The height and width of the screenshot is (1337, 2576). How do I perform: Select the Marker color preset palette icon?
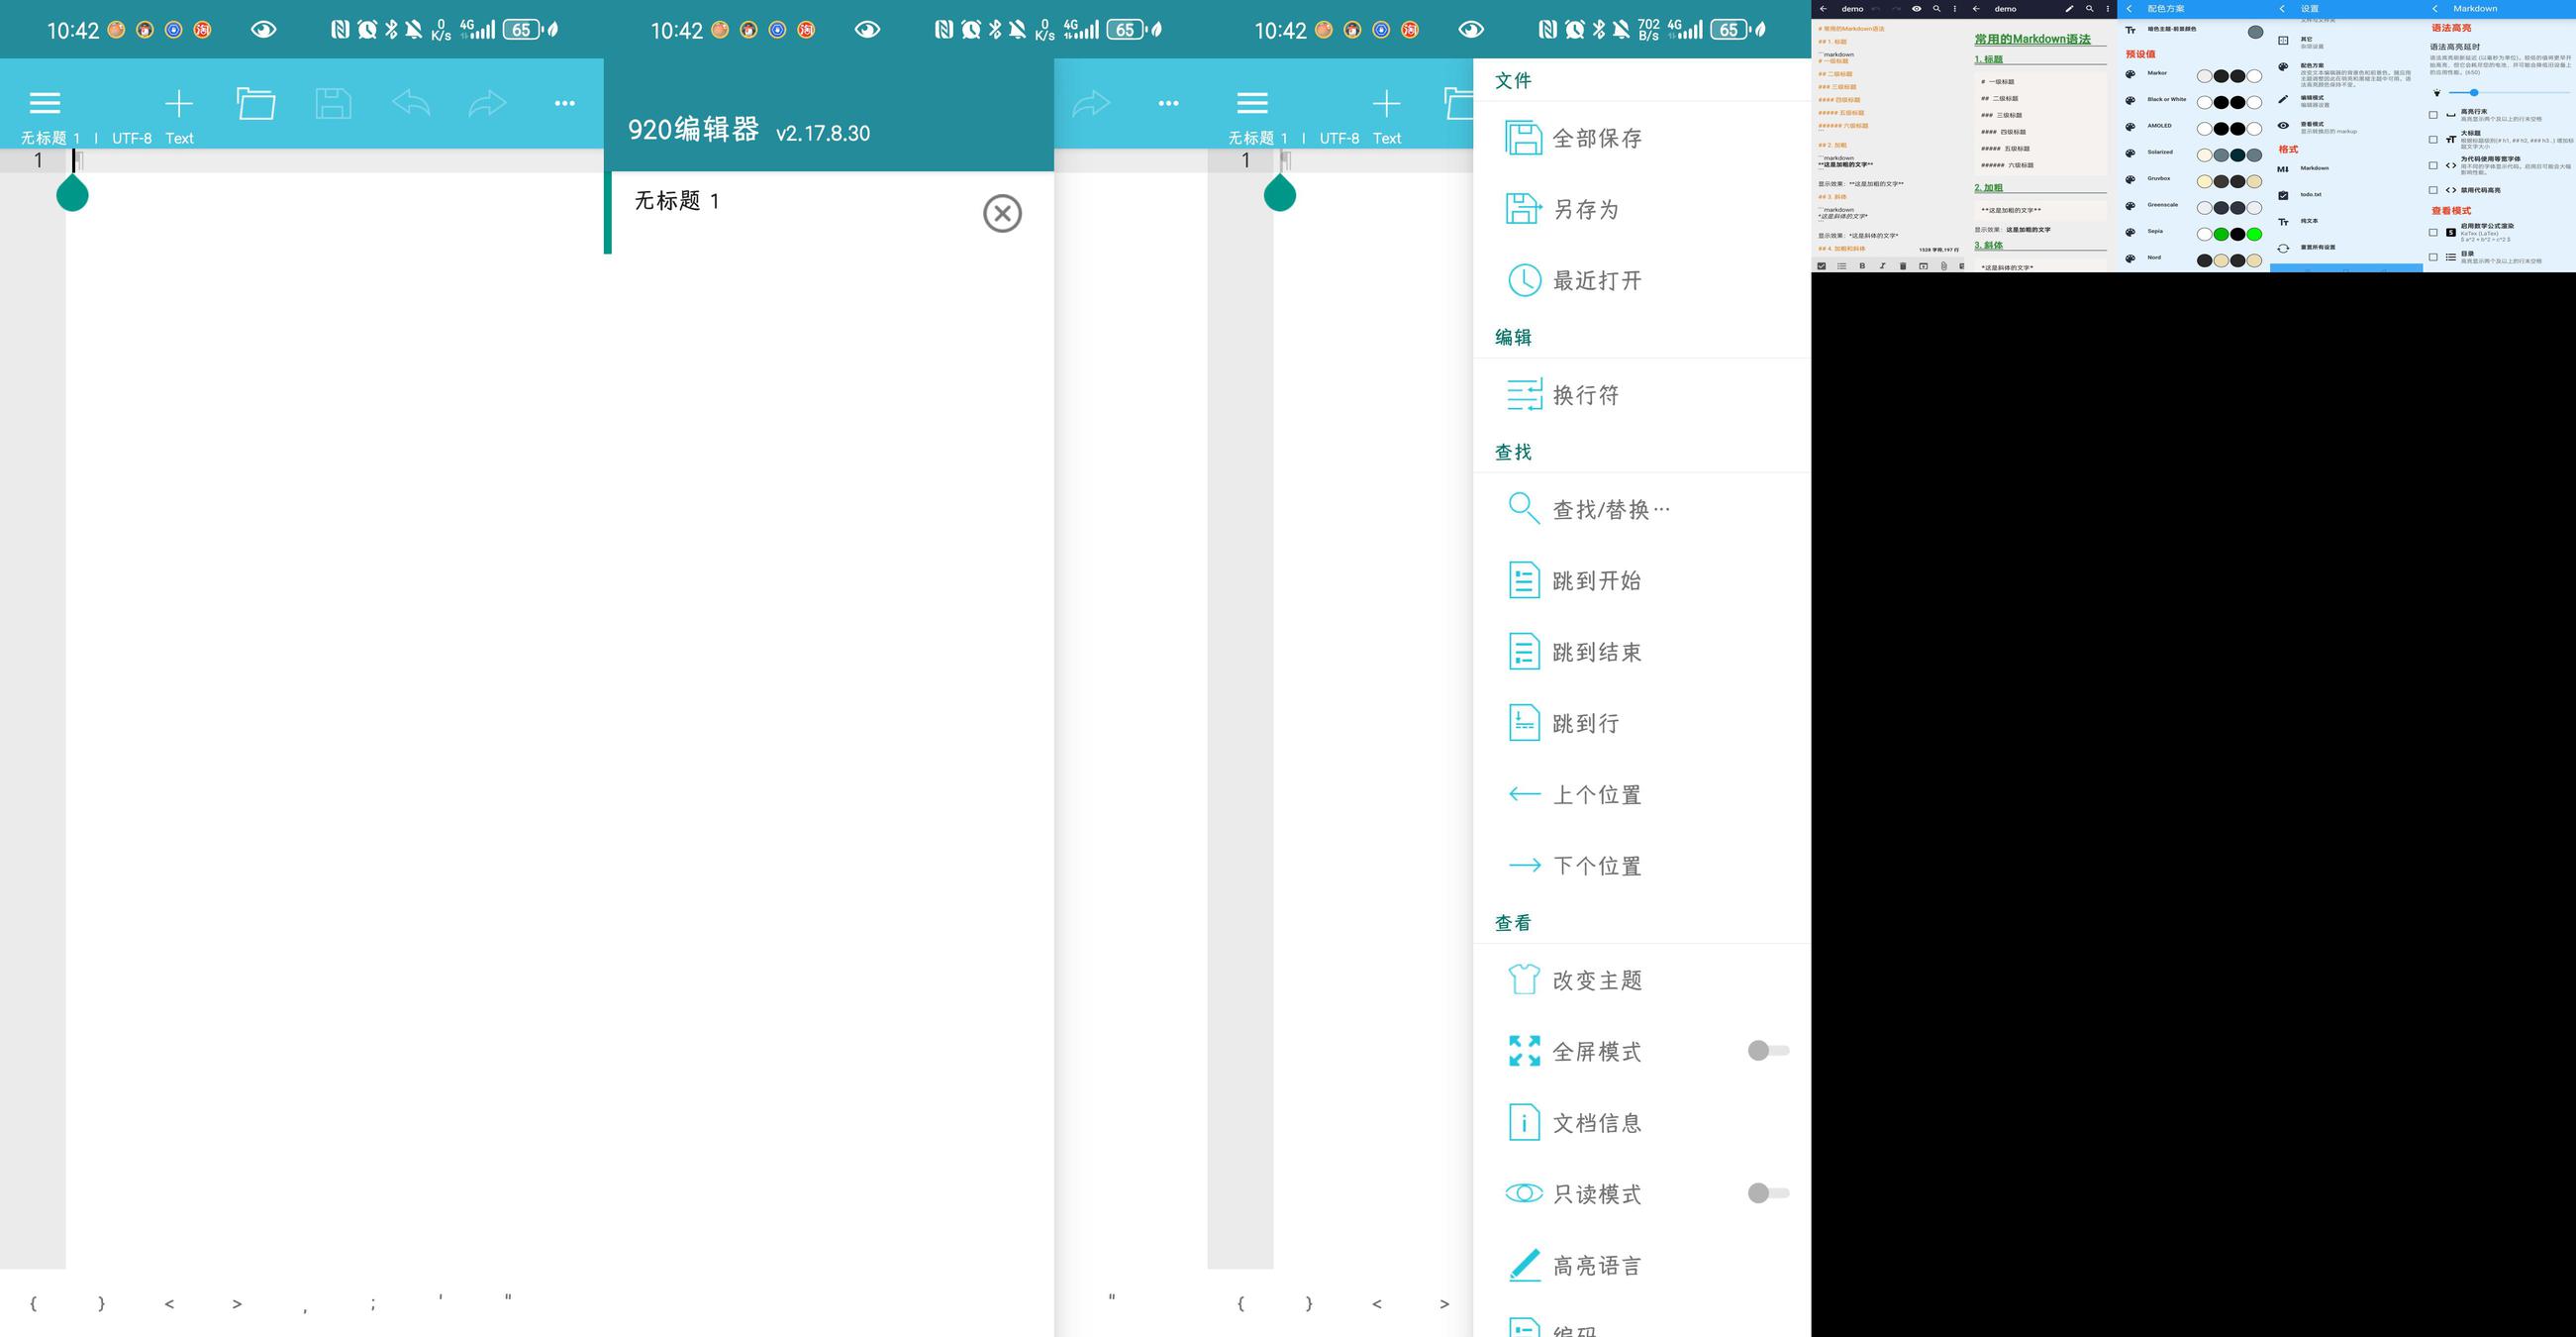coord(2131,74)
